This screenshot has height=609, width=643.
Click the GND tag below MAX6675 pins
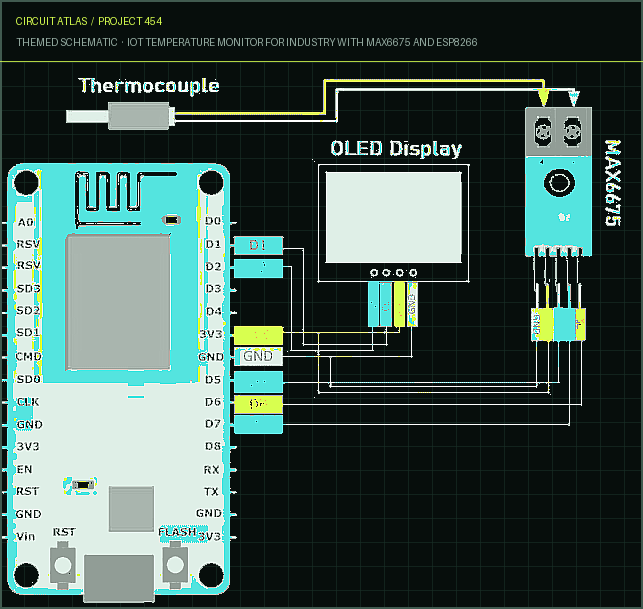(x=537, y=324)
